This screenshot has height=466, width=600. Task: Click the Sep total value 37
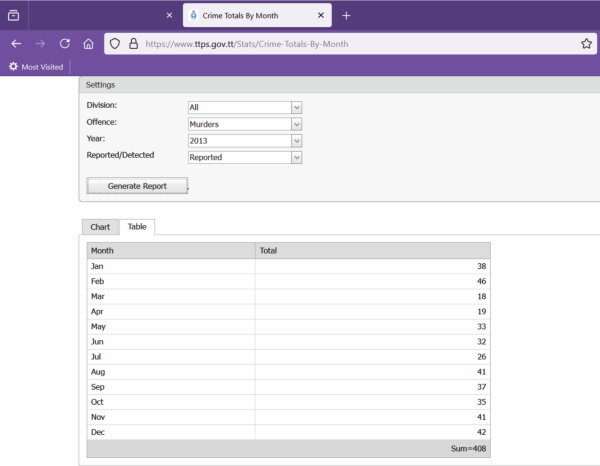481,387
